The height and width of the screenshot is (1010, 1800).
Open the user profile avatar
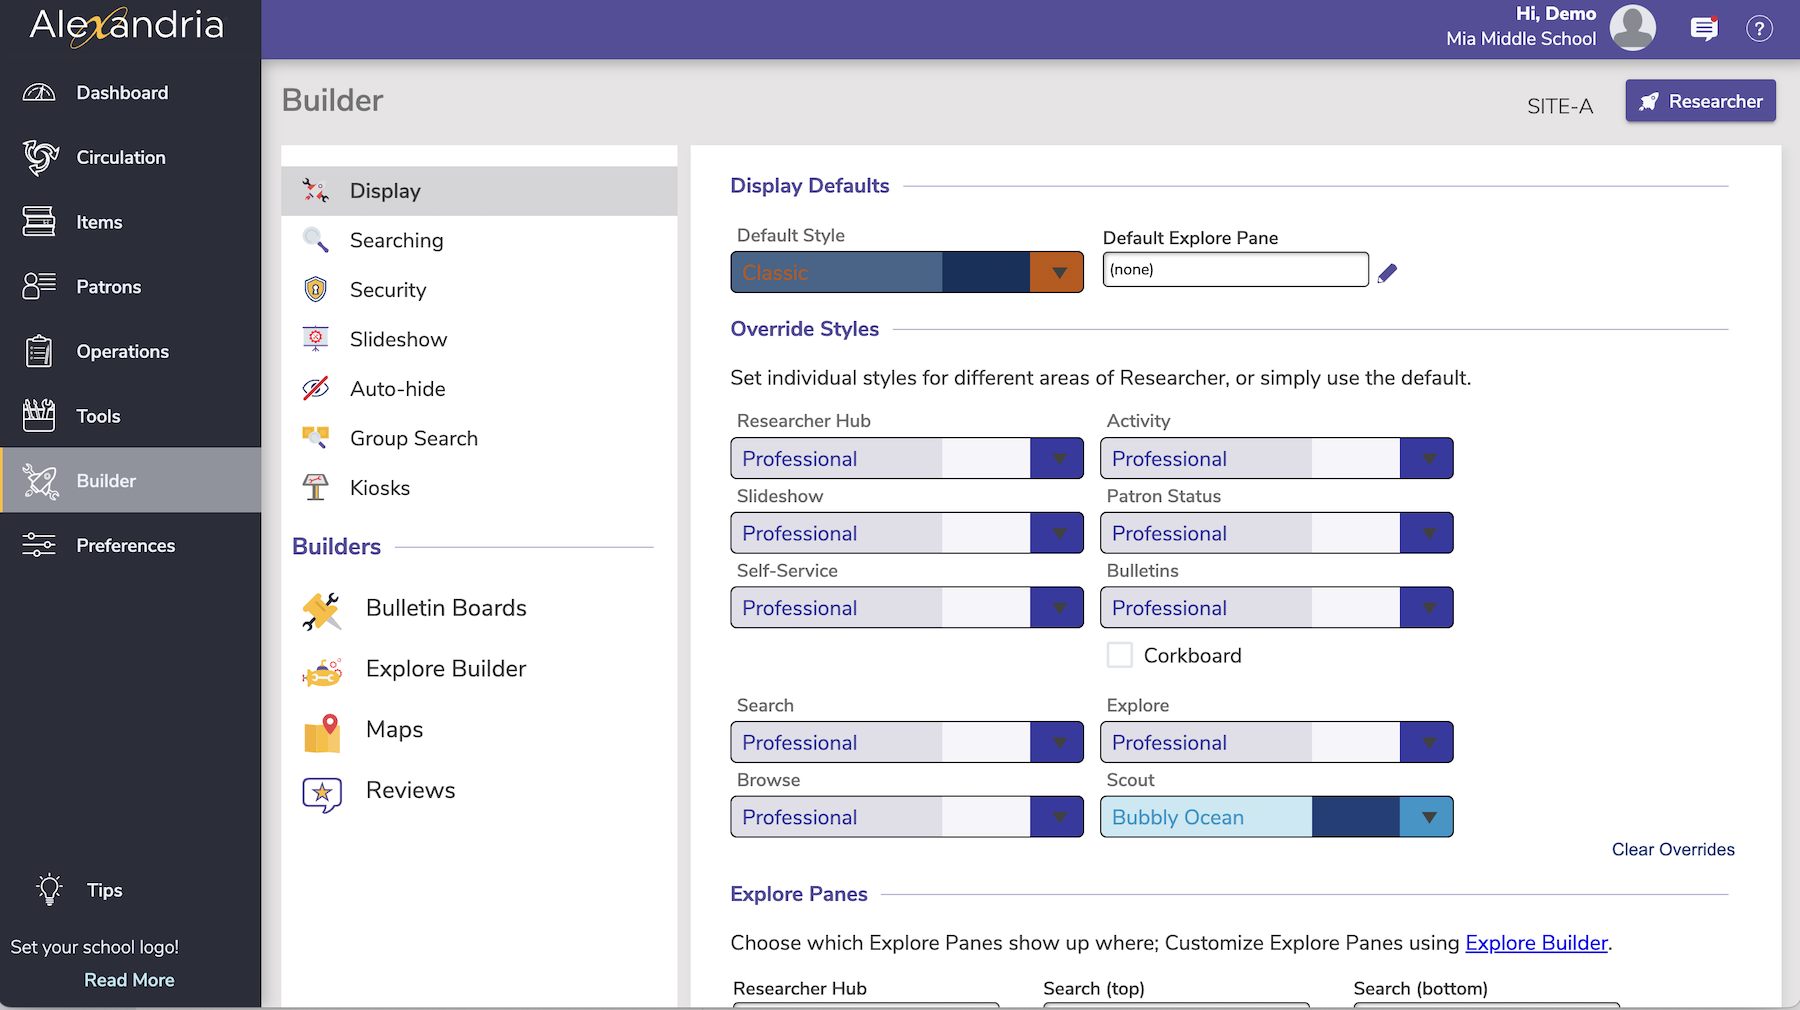point(1632,28)
